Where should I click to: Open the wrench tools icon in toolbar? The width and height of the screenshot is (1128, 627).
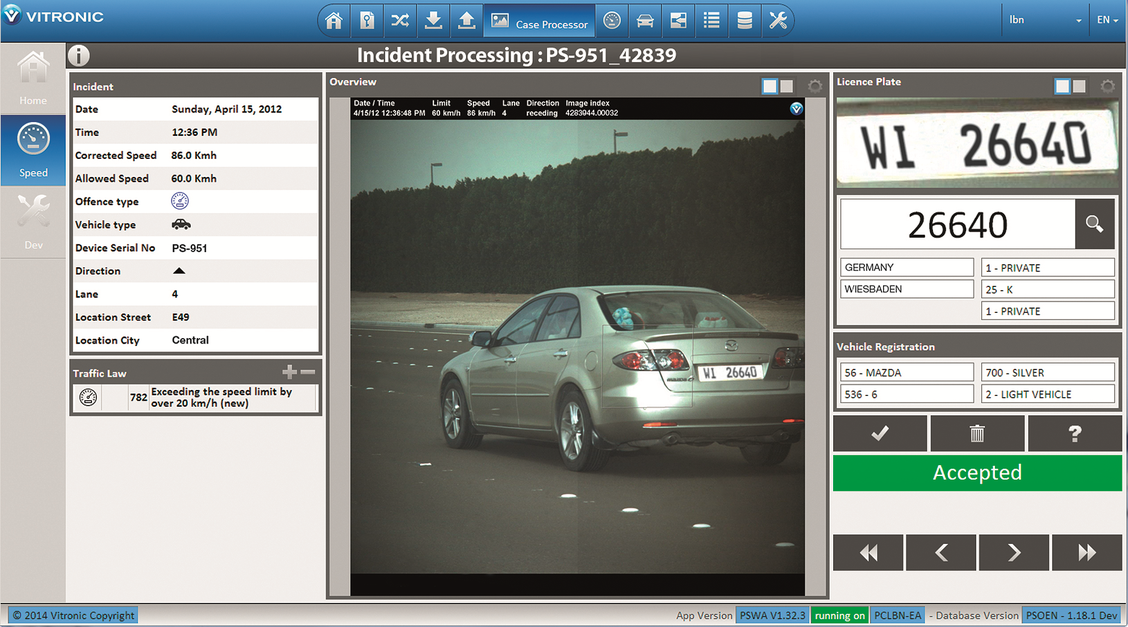pos(778,20)
